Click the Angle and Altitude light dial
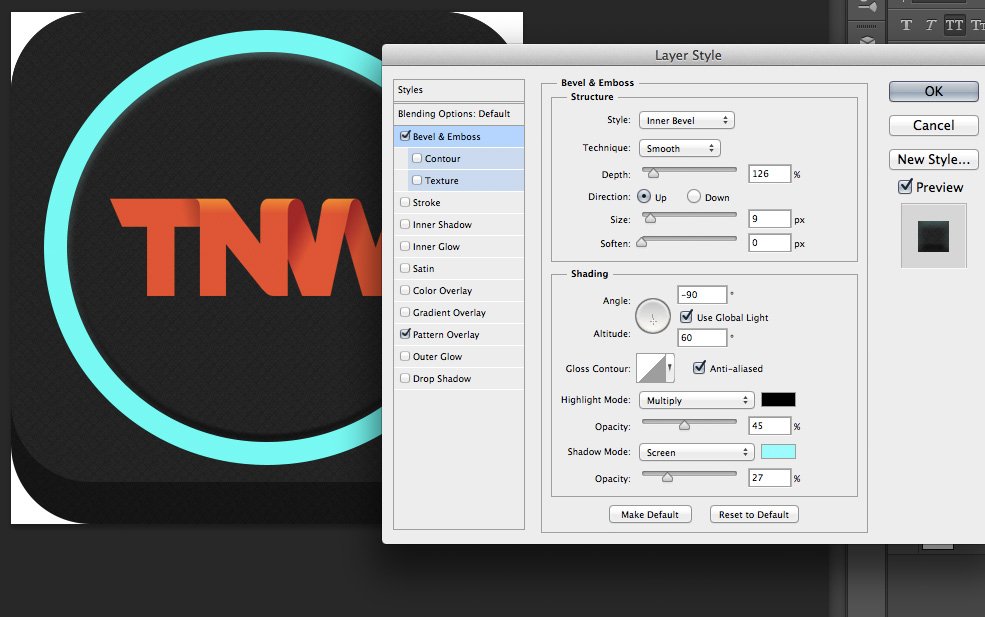This screenshot has height=617, width=985. click(x=653, y=316)
